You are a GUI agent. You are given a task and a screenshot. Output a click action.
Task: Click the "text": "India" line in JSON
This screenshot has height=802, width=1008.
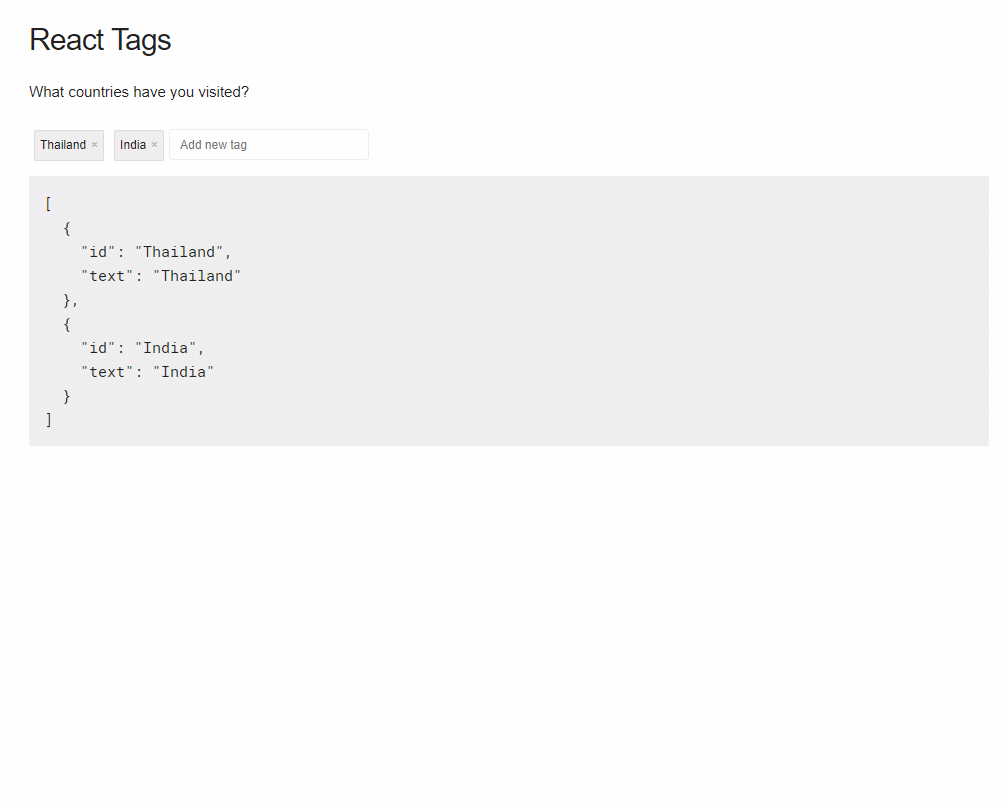pyautogui.click(x=147, y=371)
